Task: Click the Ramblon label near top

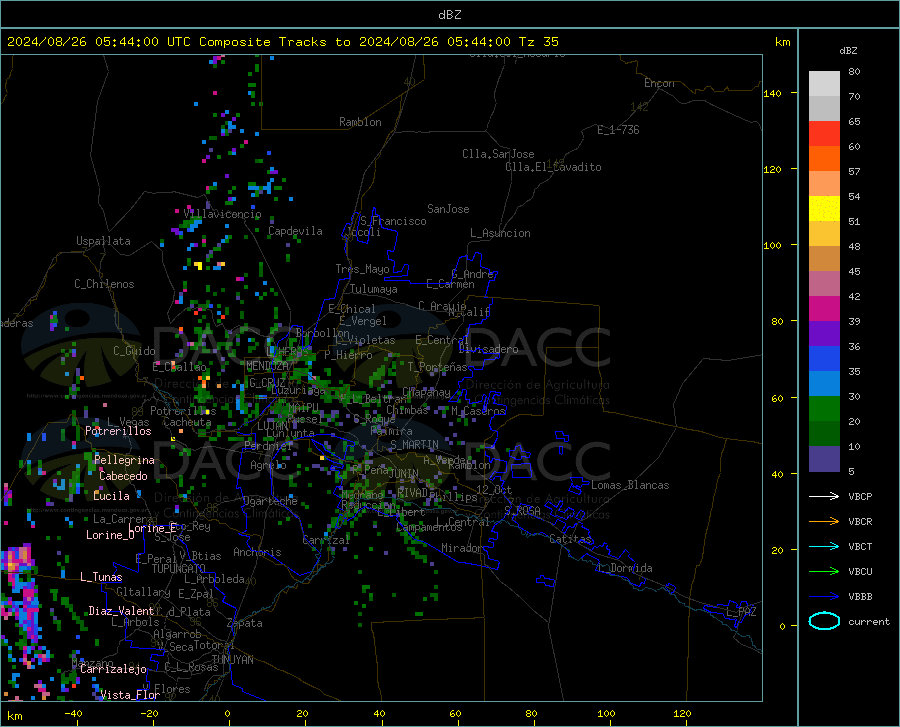Action: tap(360, 122)
